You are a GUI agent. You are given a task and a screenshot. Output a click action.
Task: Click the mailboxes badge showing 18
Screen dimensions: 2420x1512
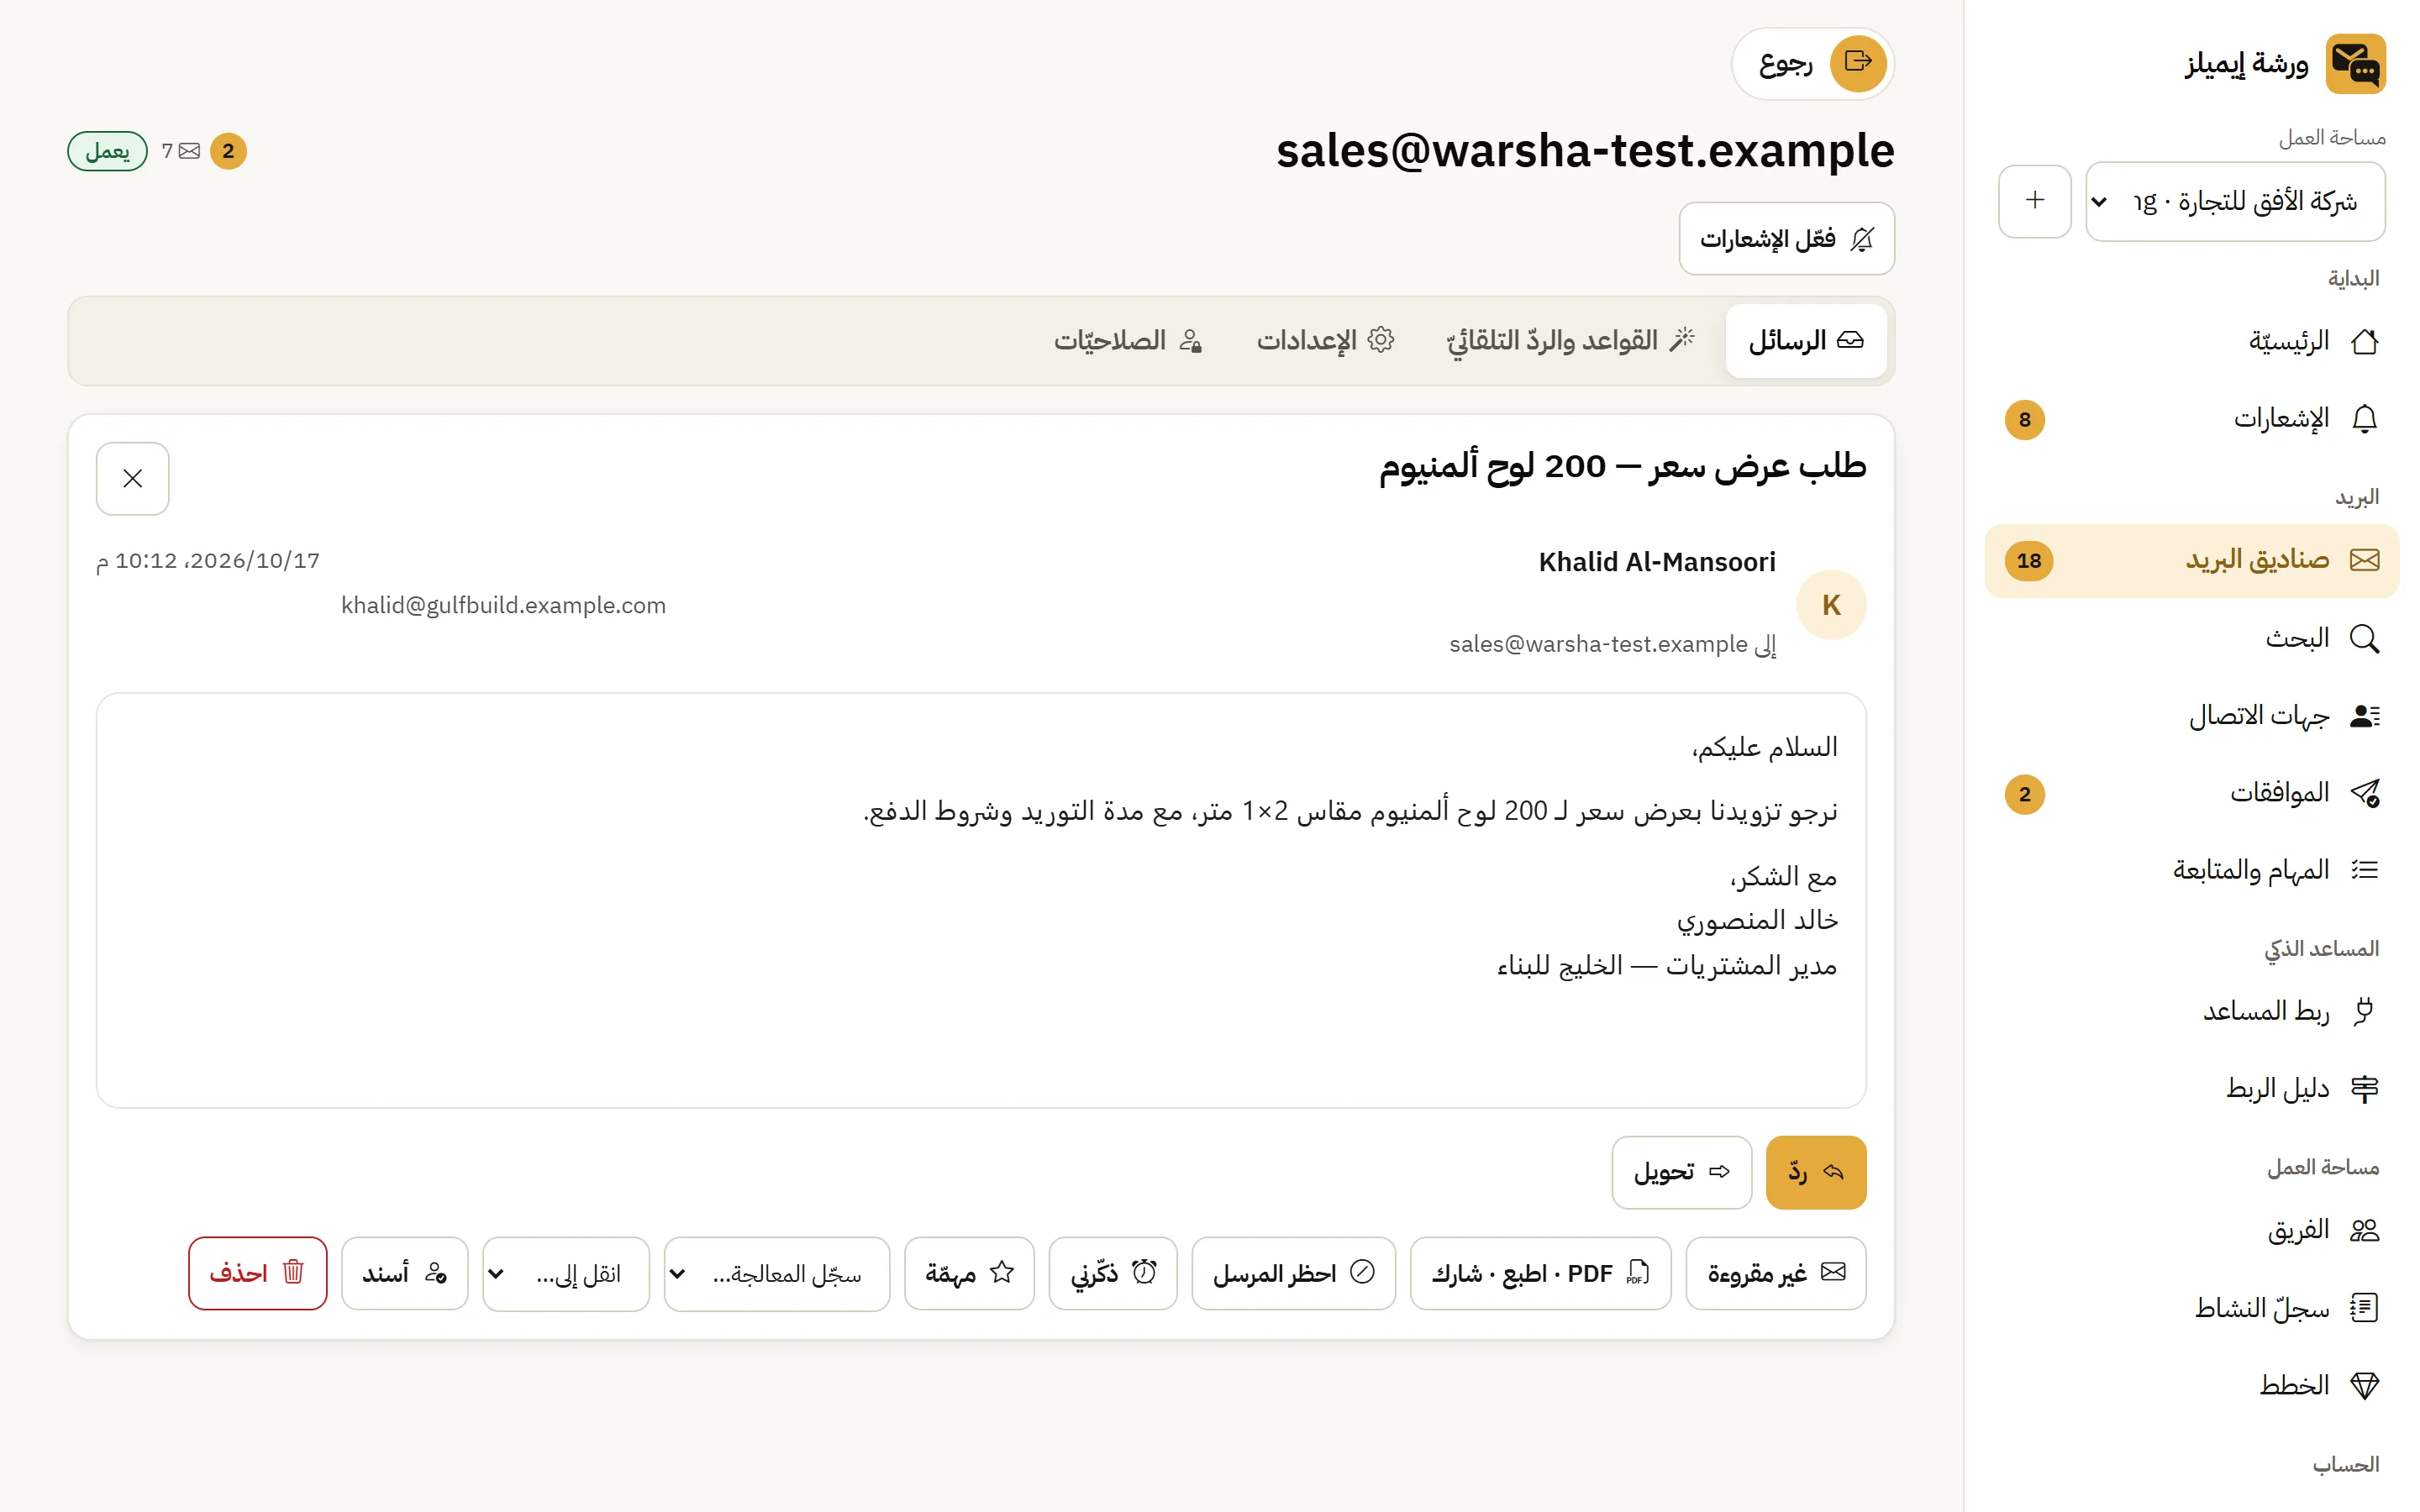pos(2028,561)
